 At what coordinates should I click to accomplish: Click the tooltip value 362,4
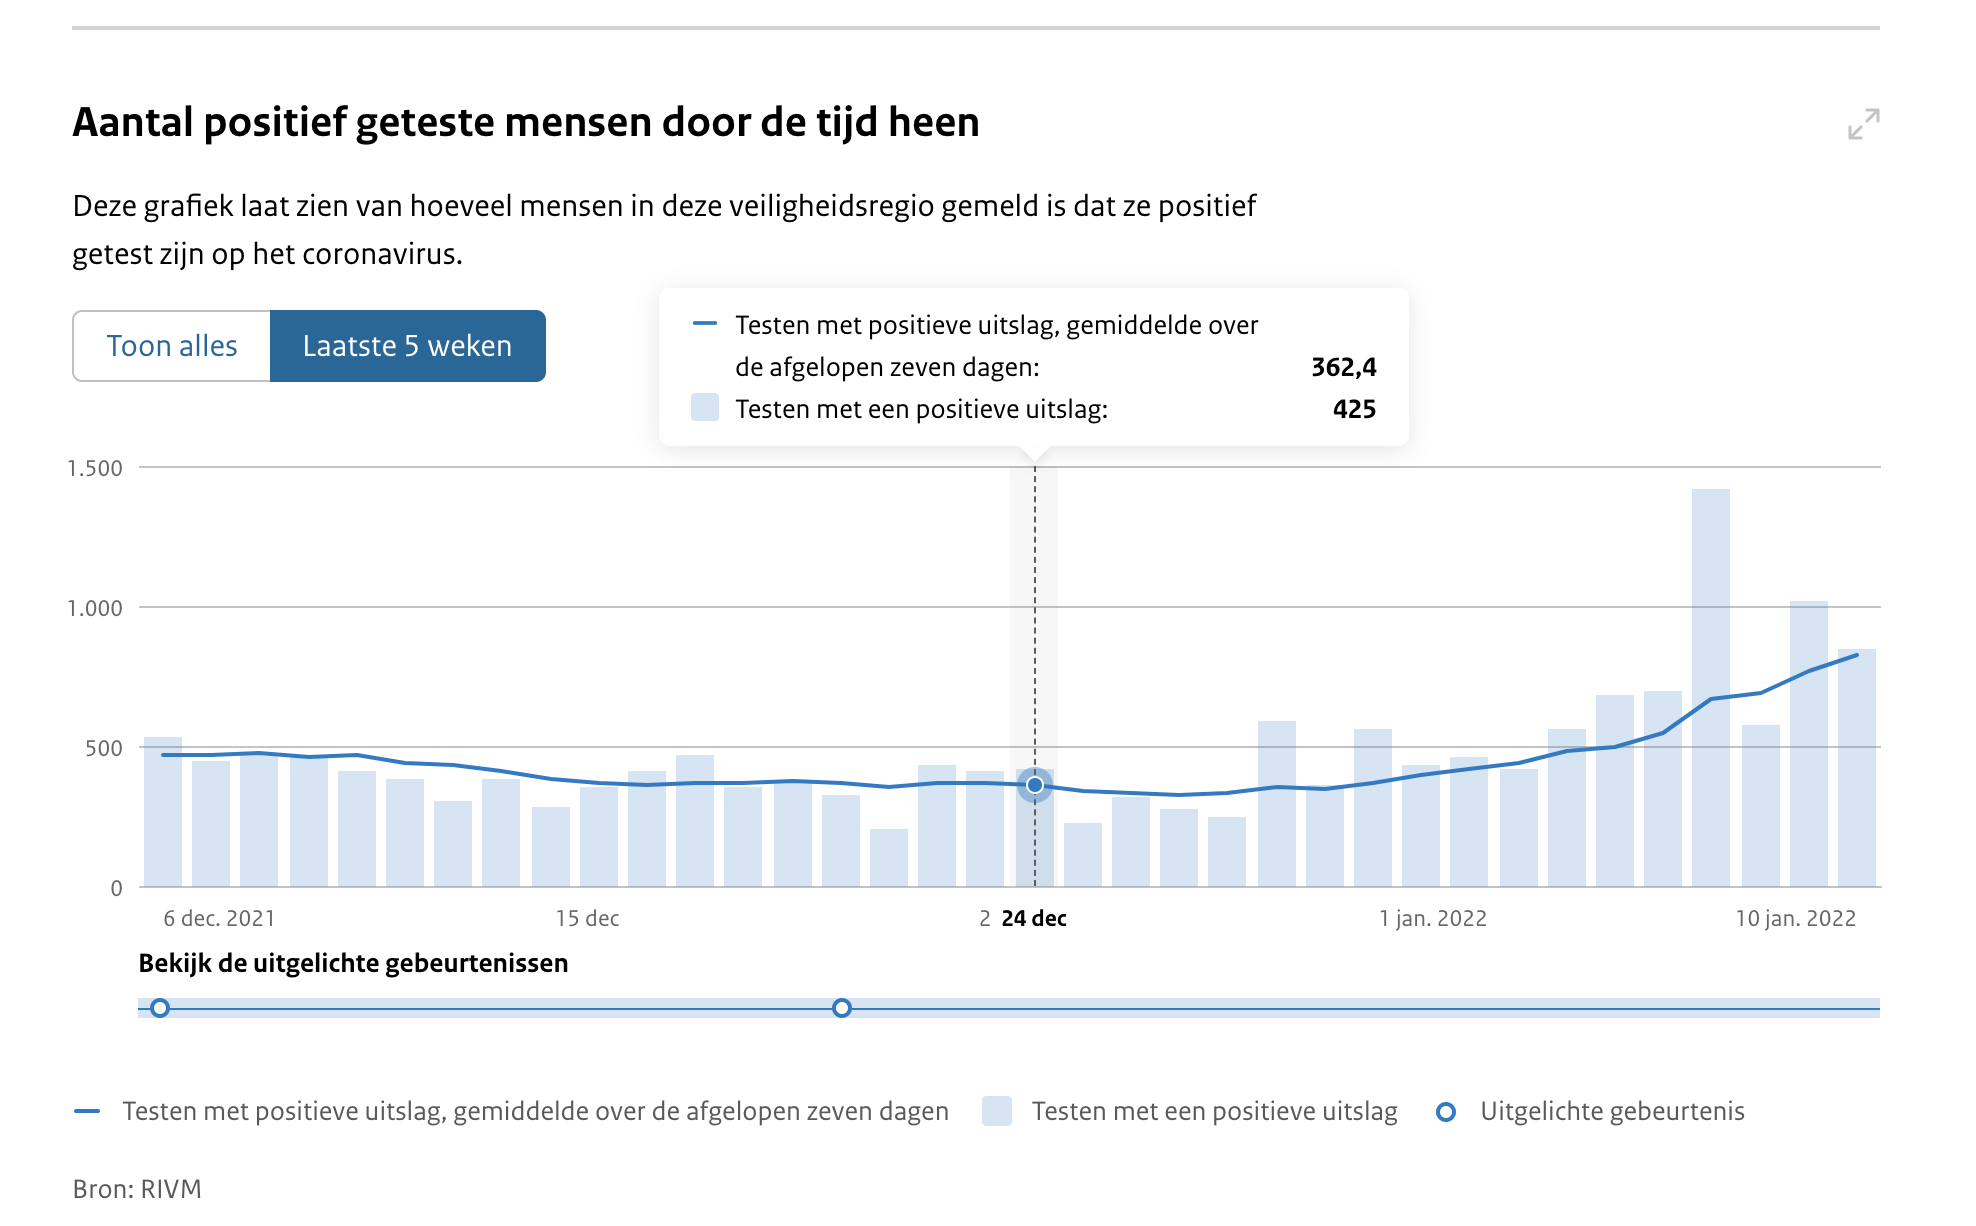[1345, 367]
